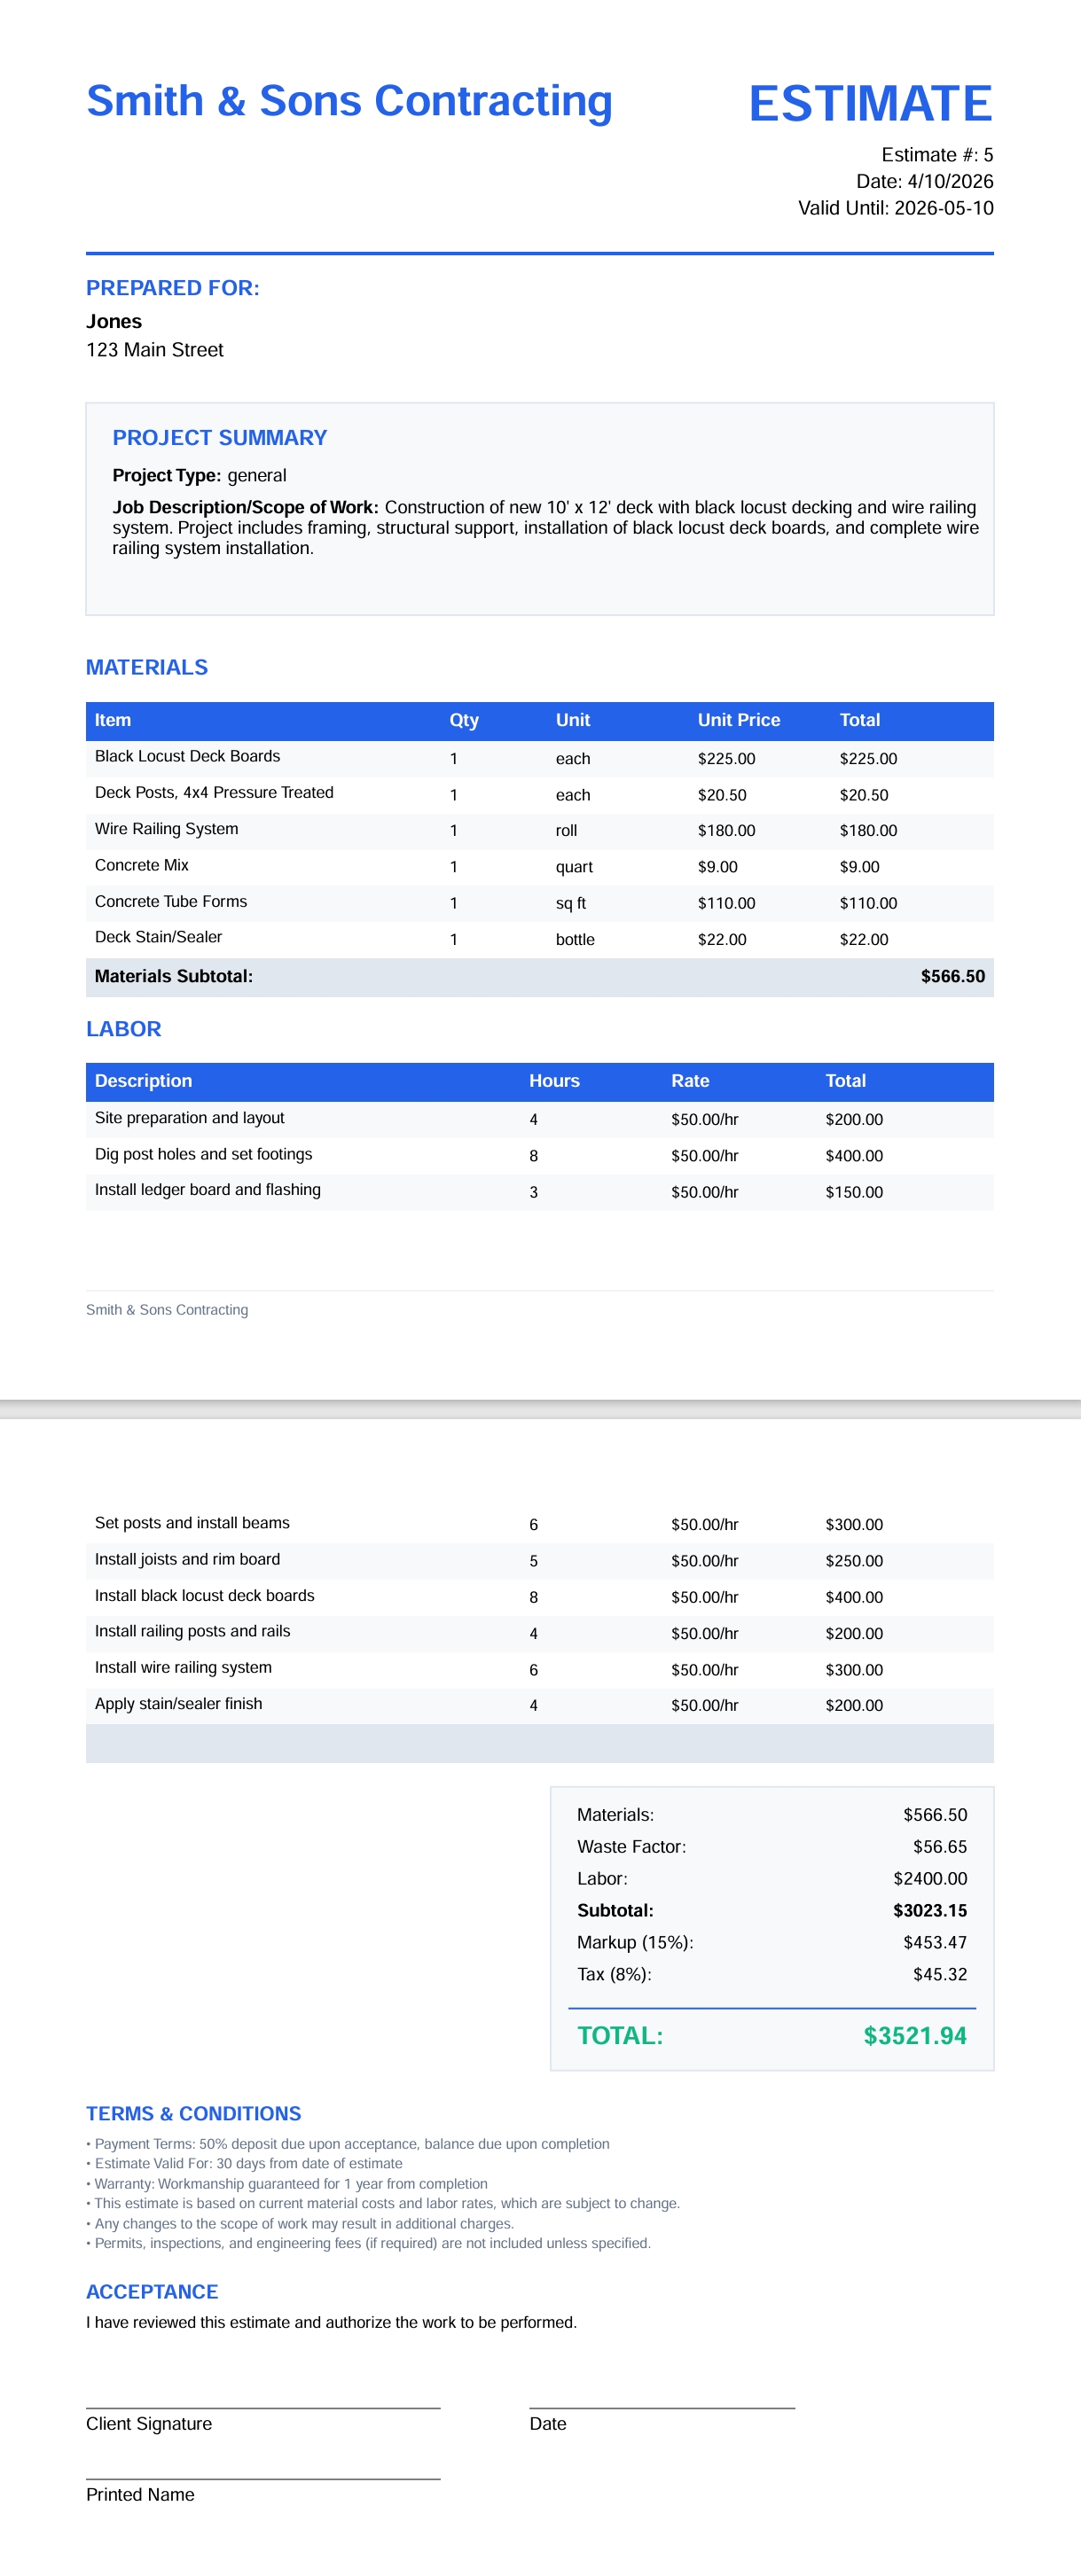Select the client name Jones
The image size is (1081, 2576).
[114, 321]
